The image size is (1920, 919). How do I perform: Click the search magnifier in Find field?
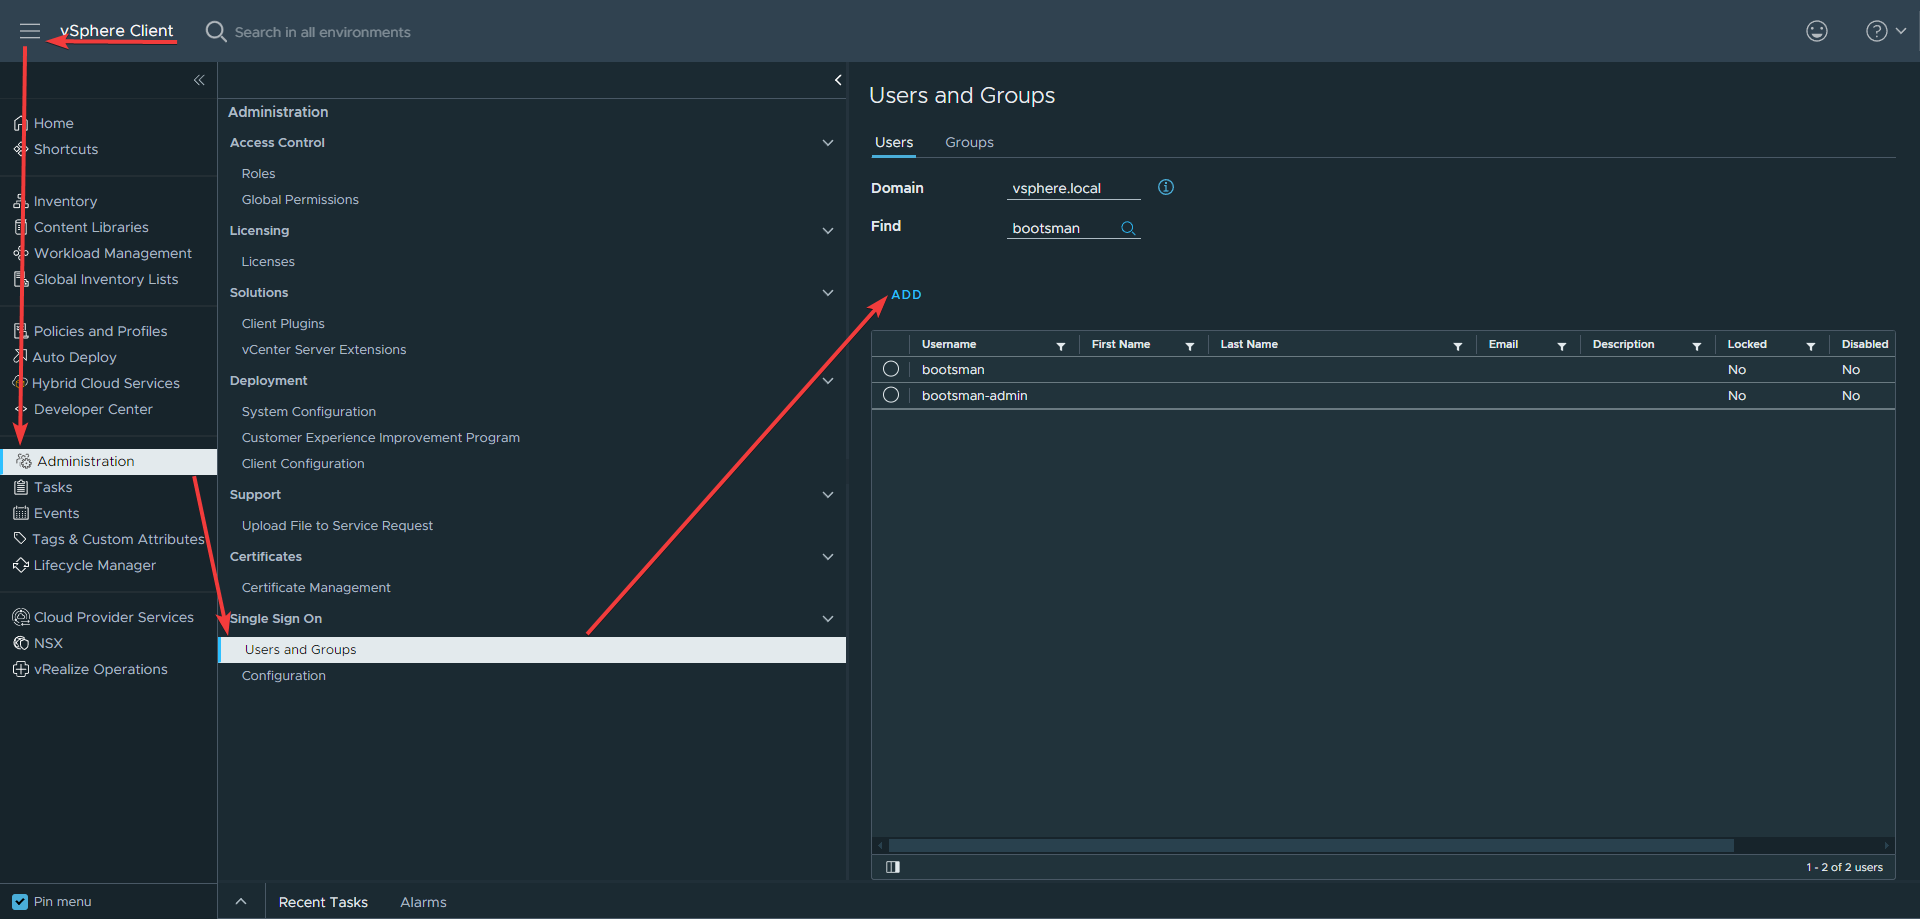(1128, 228)
